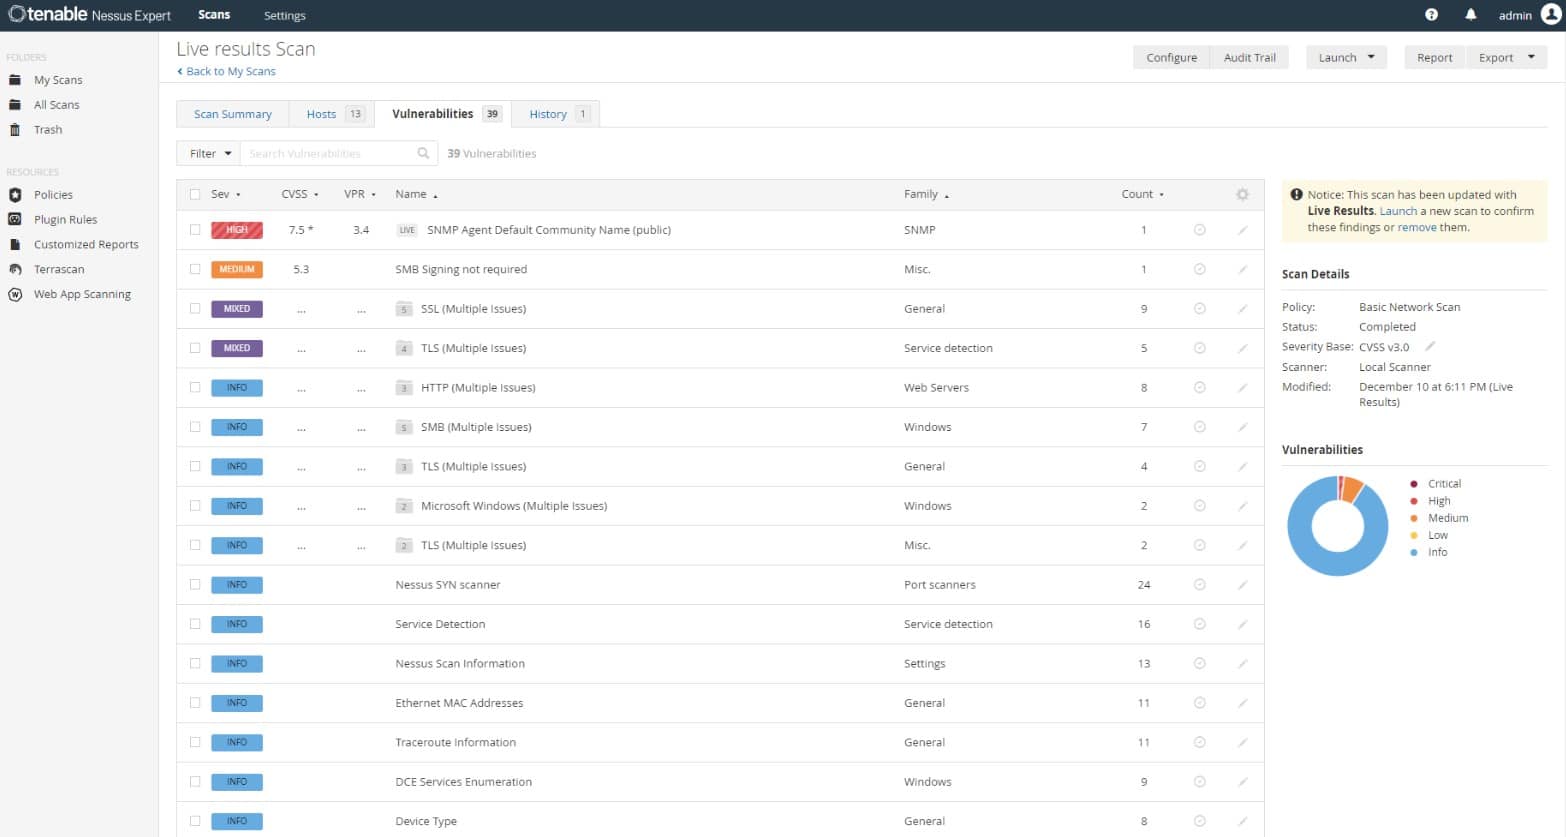Open the Export dropdown arrow

pos(1531,57)
